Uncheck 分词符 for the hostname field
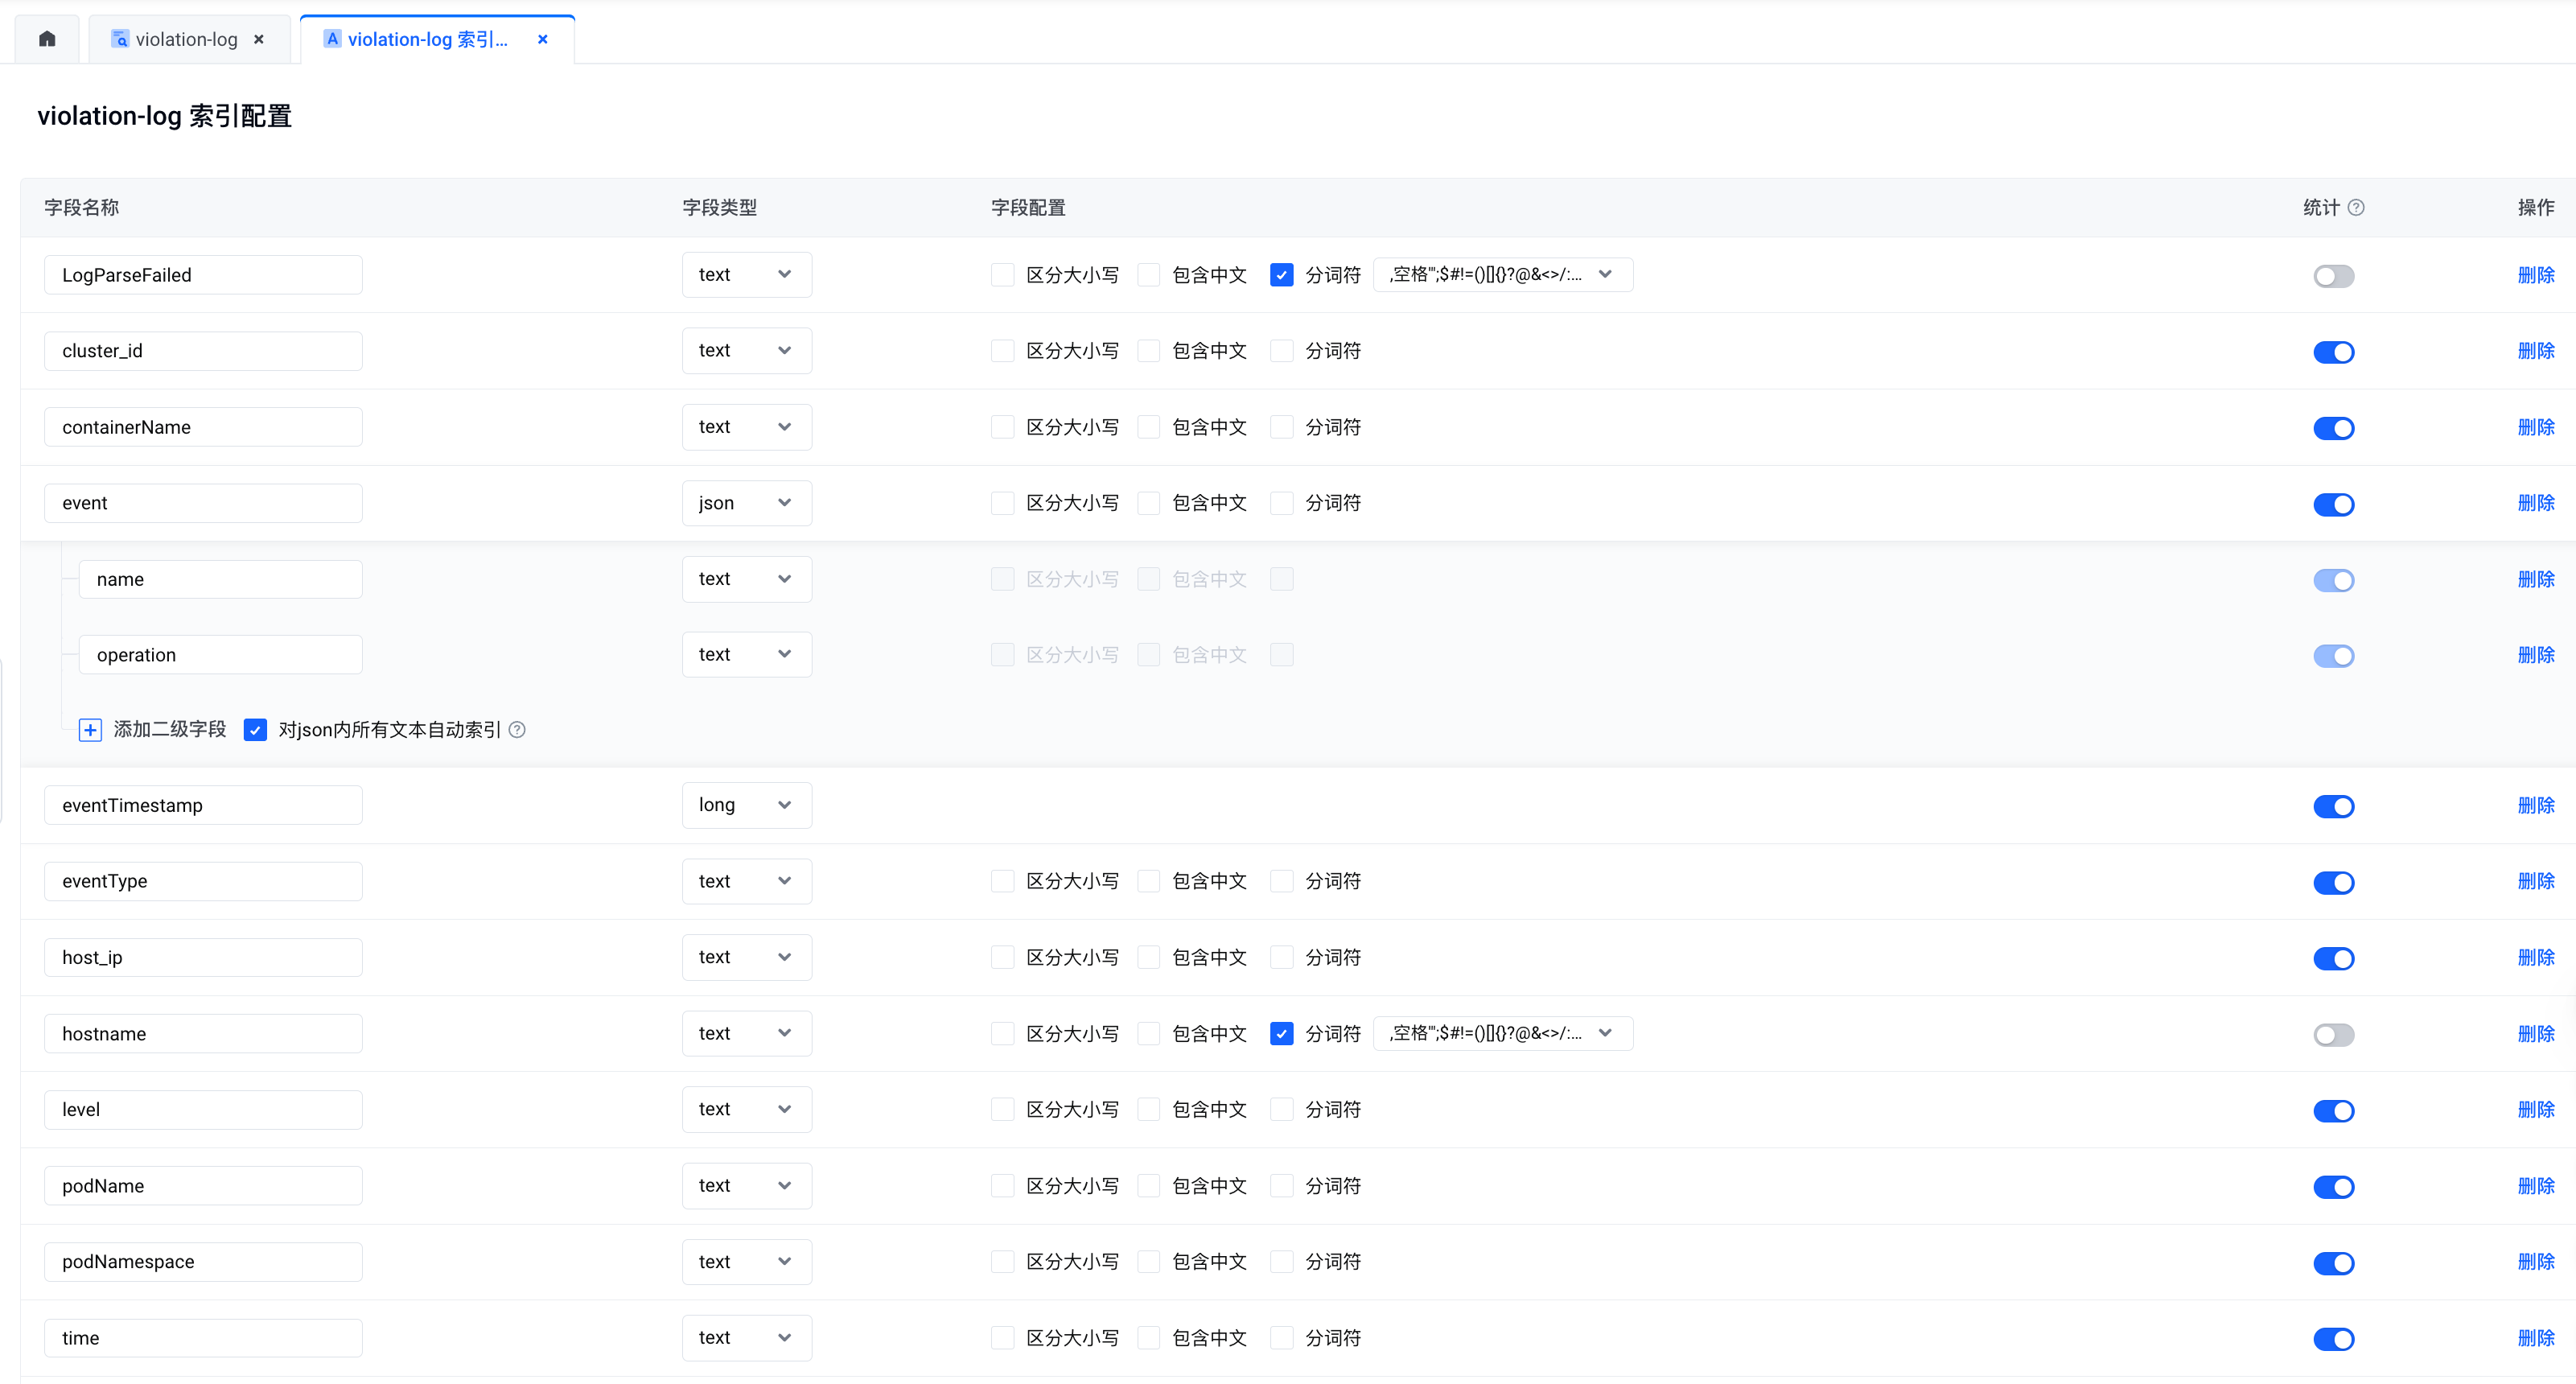This screenshot has height=1384, width=2576. [x=1281, y=1033]
